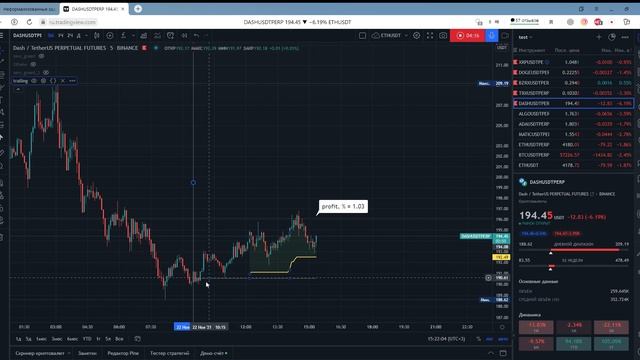The image size is (640, 360).
Task: Switch to the DASHUSDTPERP browser tab
Action: click(x=94, y=9)
